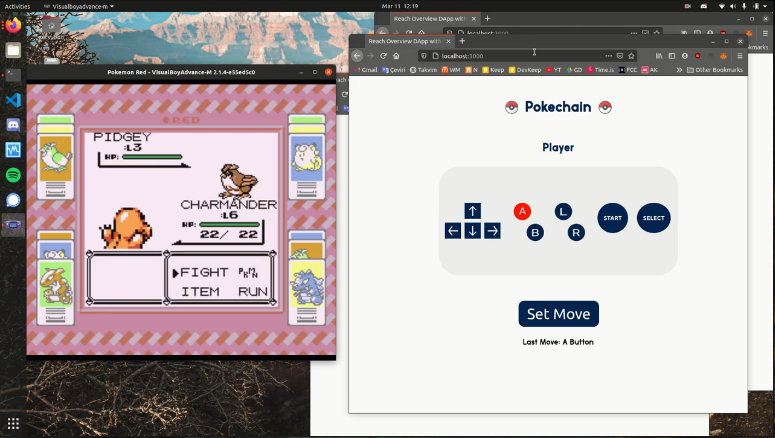Click the left arrow on the d-pad
Screen dimensions: 775x438
453,231
